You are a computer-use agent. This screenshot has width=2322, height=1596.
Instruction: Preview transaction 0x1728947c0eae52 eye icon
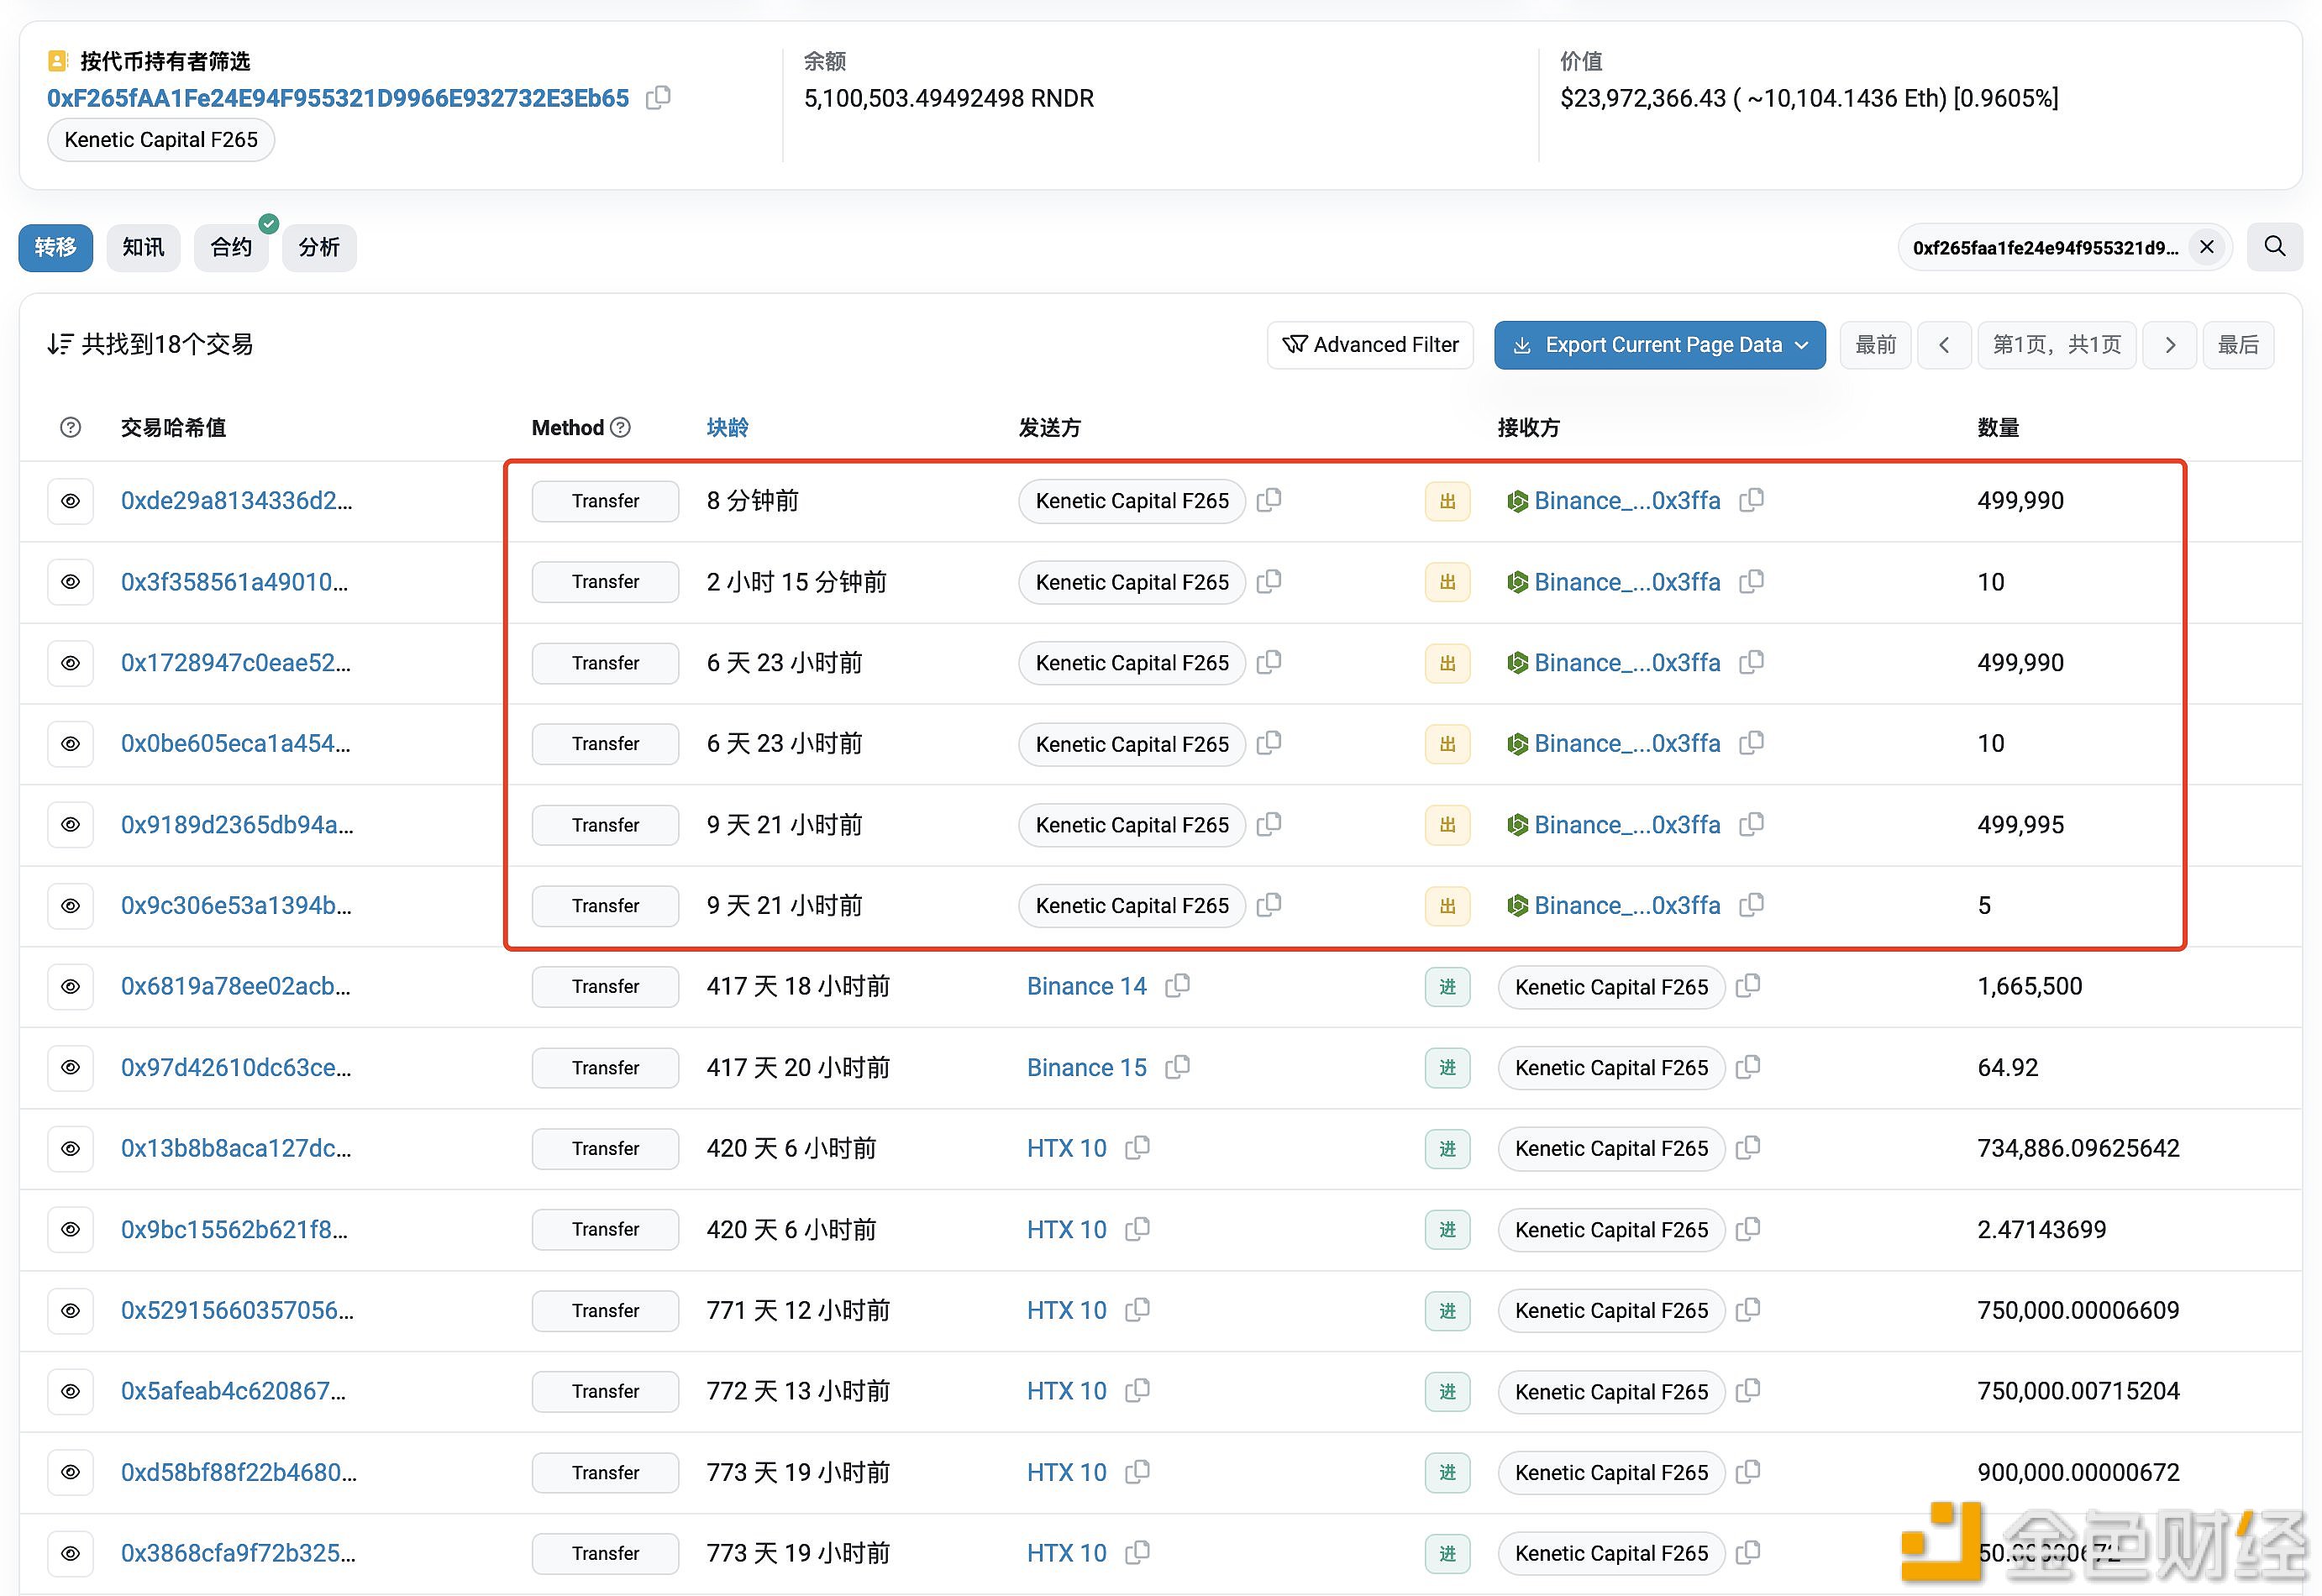tap(70, 662)
